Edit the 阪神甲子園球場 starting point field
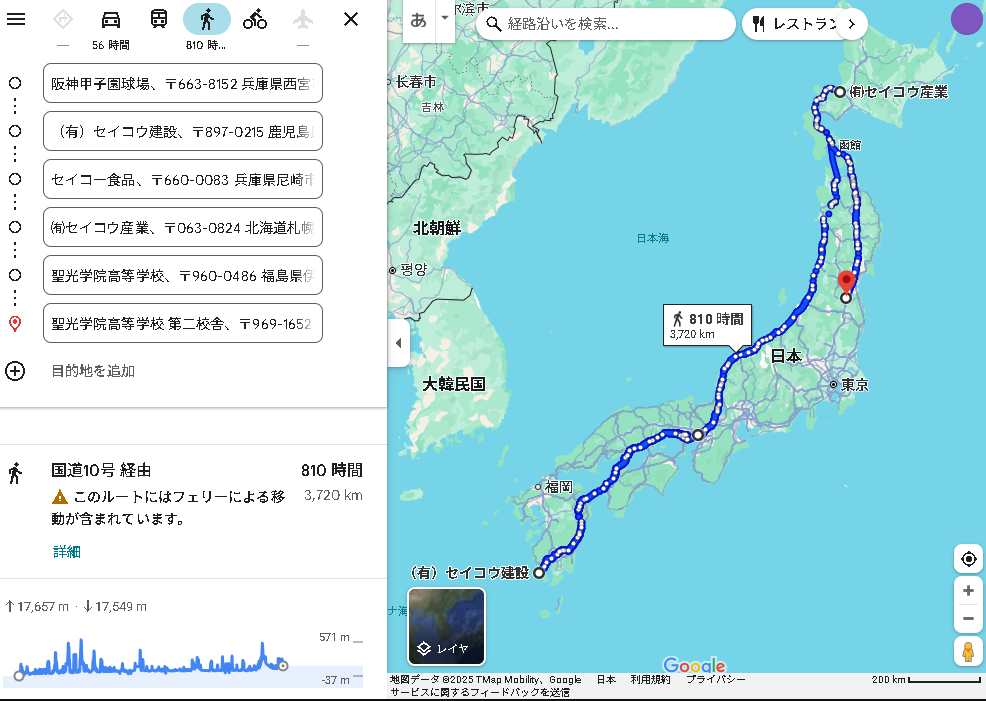Screen dimensions: 986x701 point(183,83)
